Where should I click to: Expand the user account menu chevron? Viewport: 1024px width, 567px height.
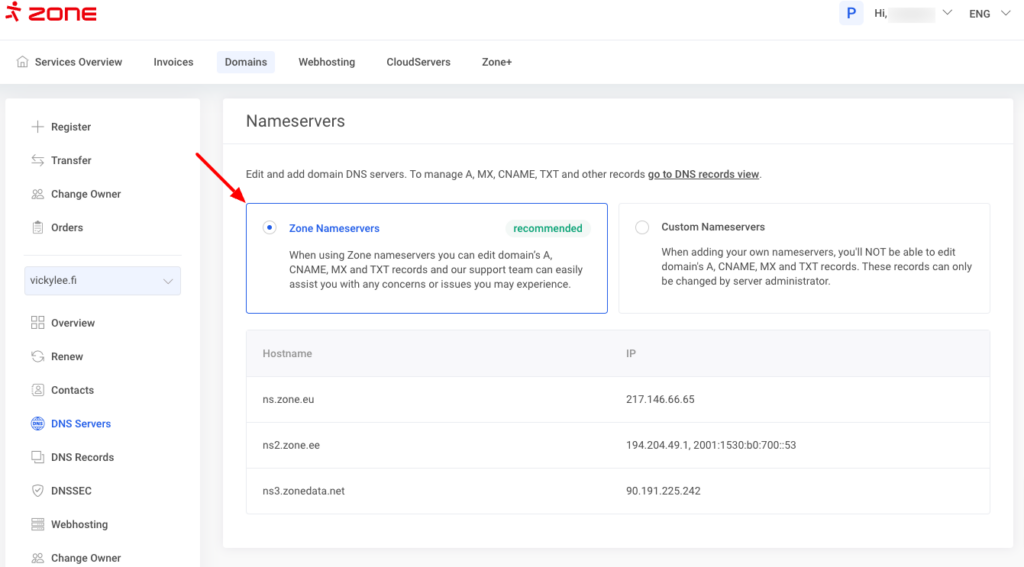(947, 14)
